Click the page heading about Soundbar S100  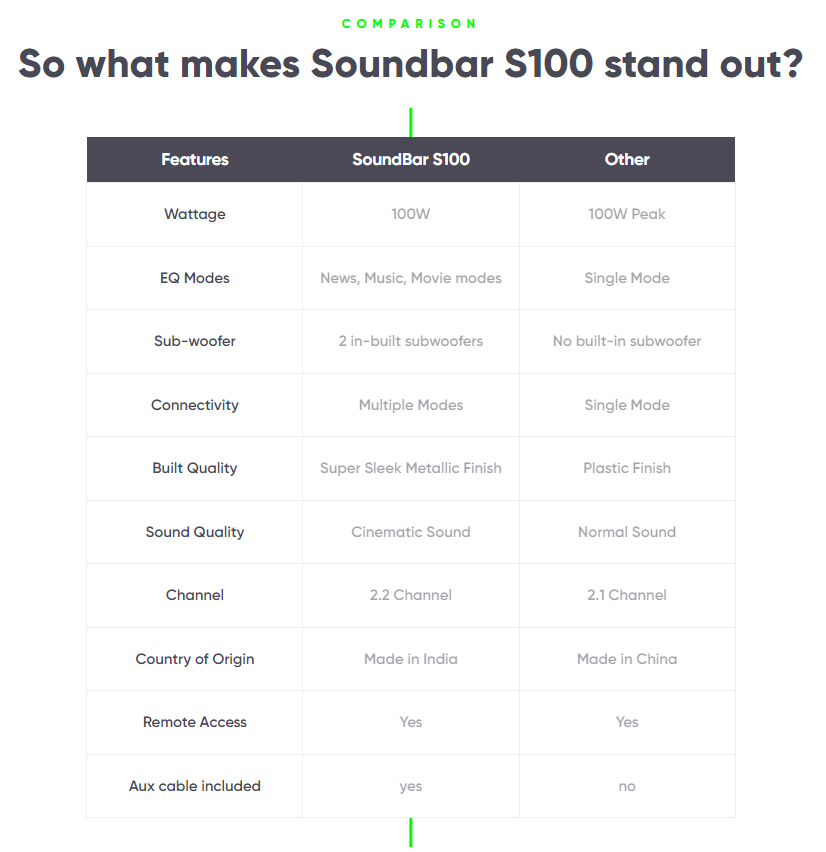(x=411, y=64)
